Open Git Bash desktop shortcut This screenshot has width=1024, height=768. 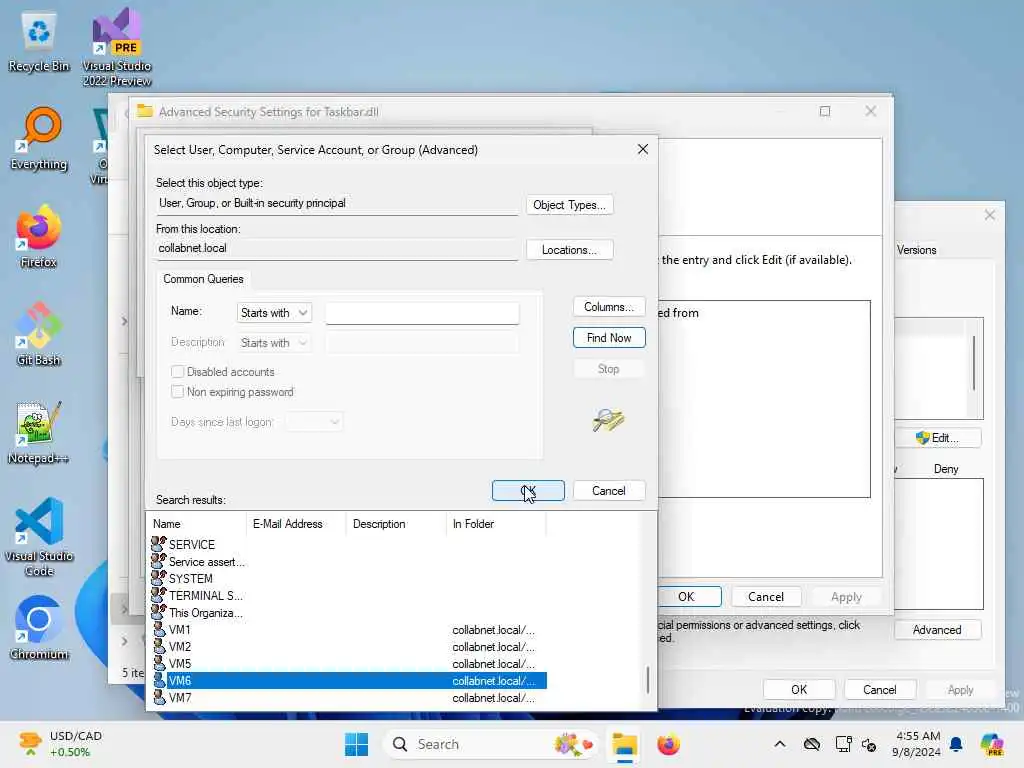tap(39, 334)
